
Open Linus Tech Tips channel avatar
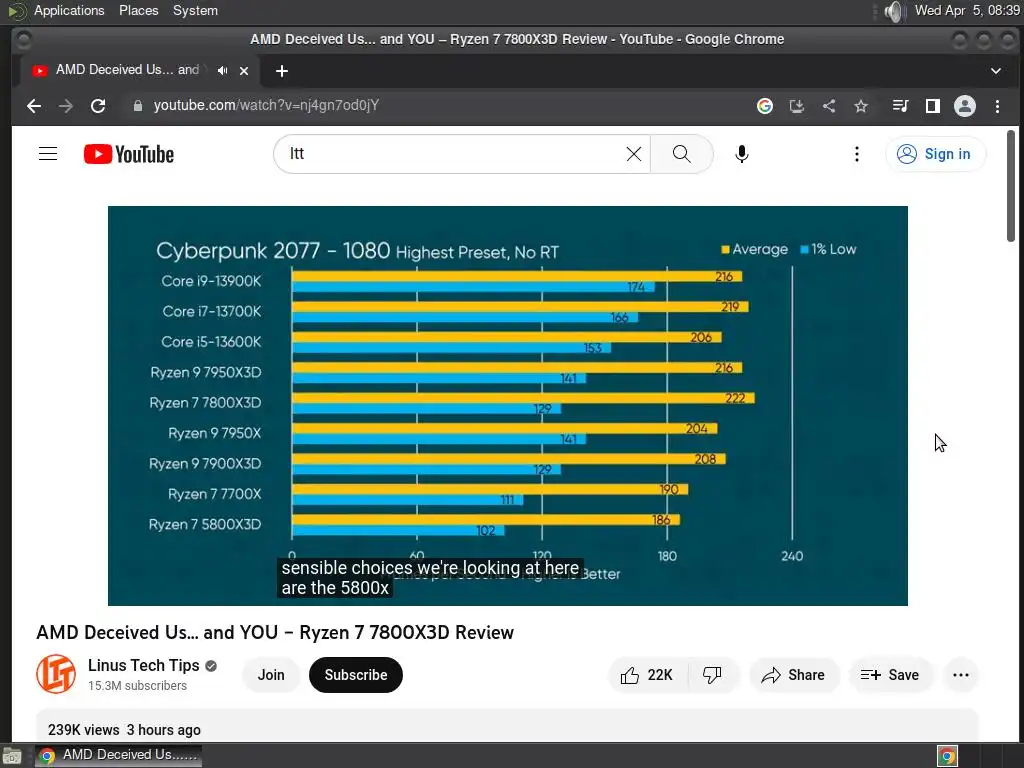coord(56,674)
